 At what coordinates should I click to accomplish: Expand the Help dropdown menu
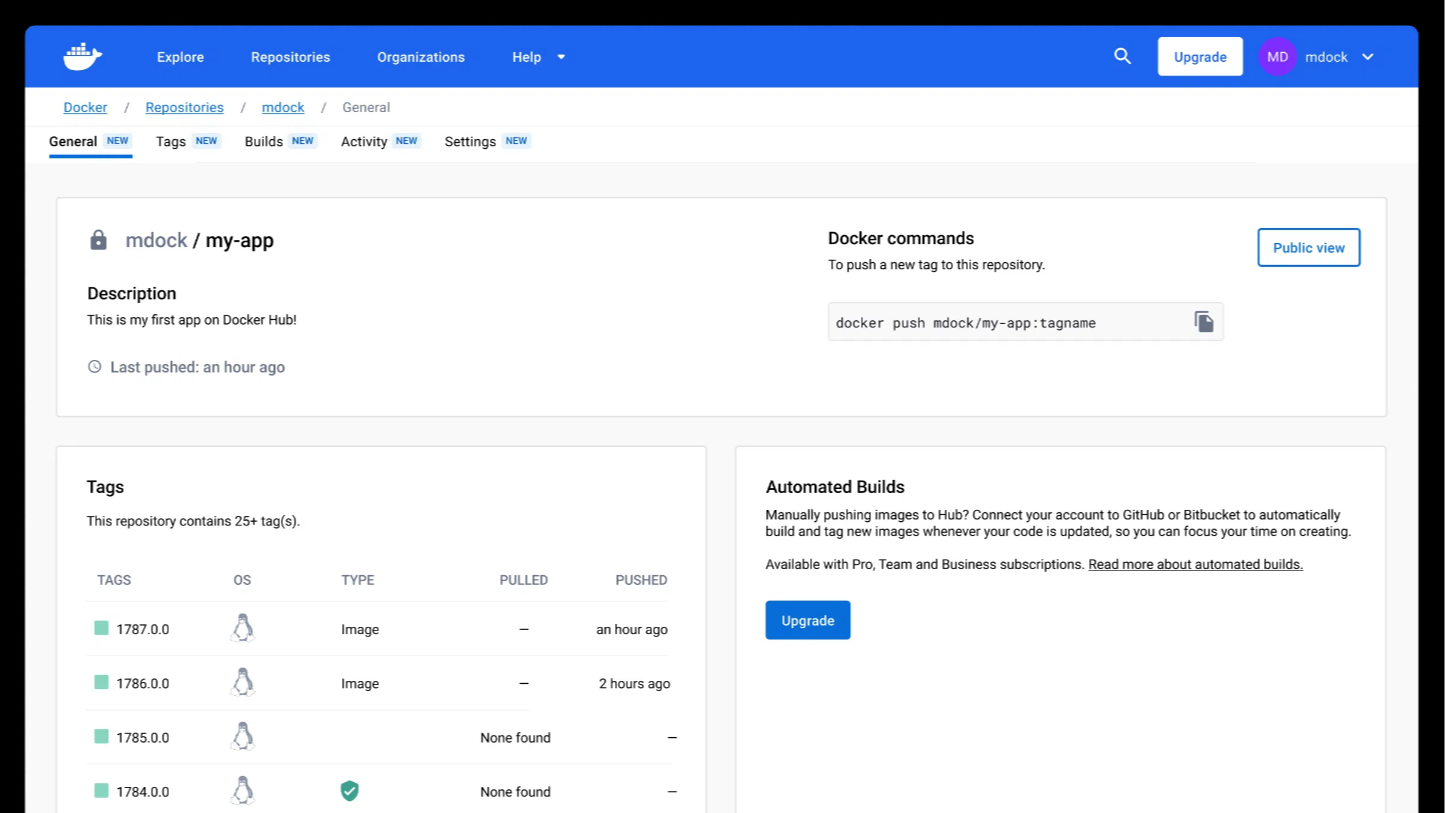[539, 57]
